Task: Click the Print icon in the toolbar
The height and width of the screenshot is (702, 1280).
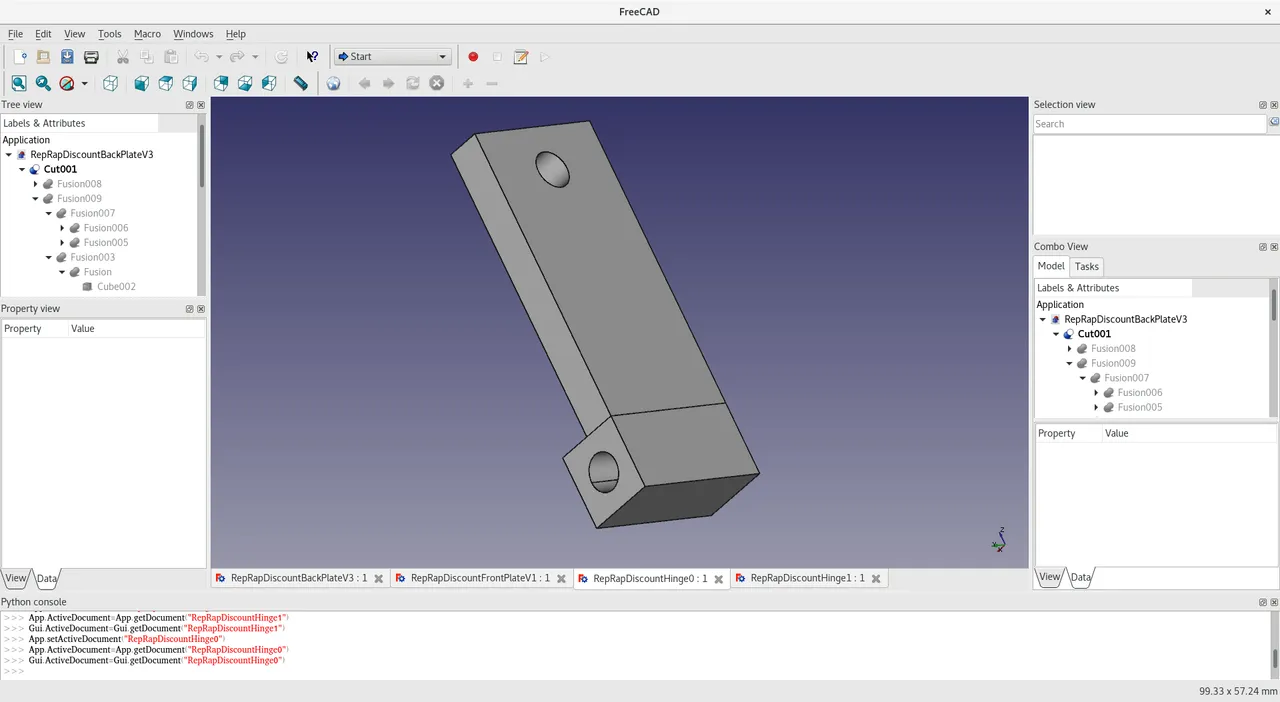Action: pyautogui.click(x=91, y=57)
